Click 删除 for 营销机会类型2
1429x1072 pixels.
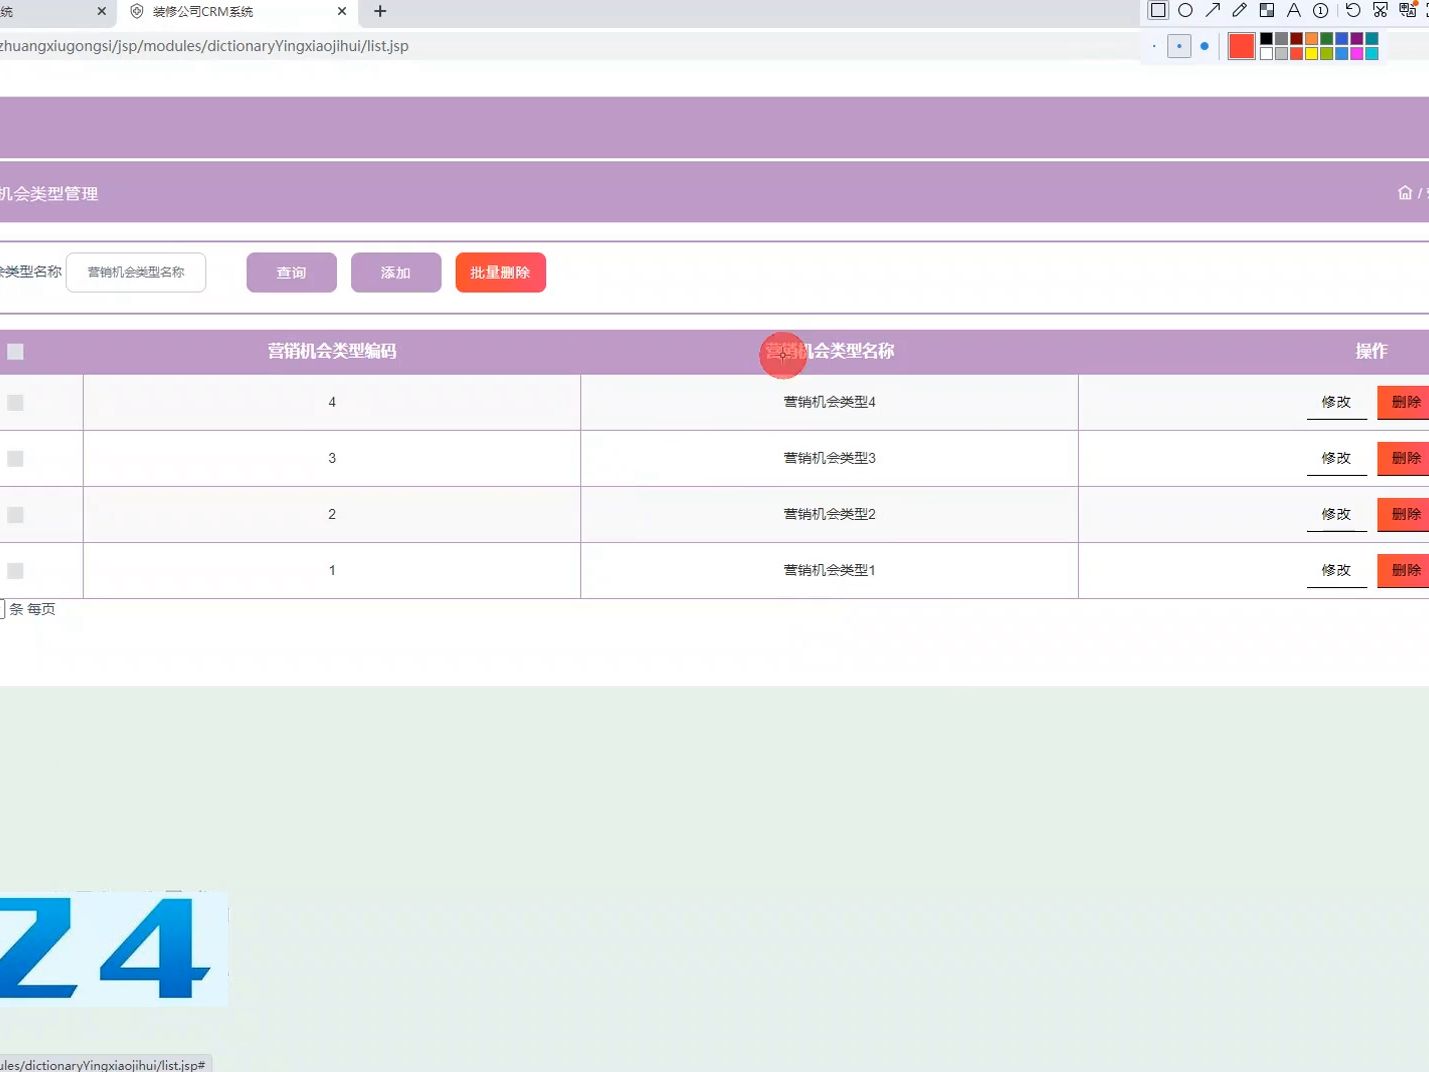point(1404,514)
